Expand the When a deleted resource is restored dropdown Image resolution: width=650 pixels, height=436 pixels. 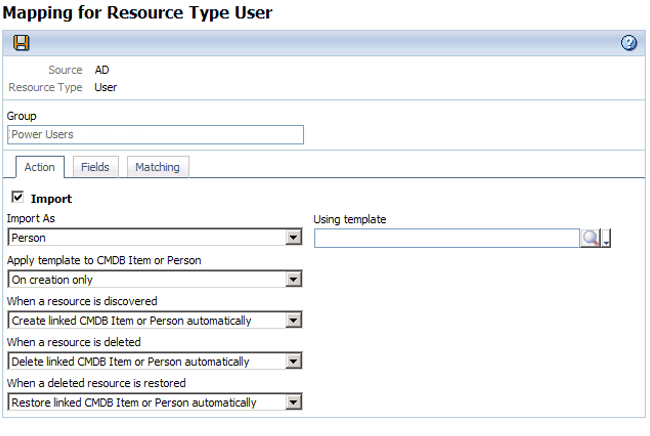pyautogui.click(x=293, y=403)
